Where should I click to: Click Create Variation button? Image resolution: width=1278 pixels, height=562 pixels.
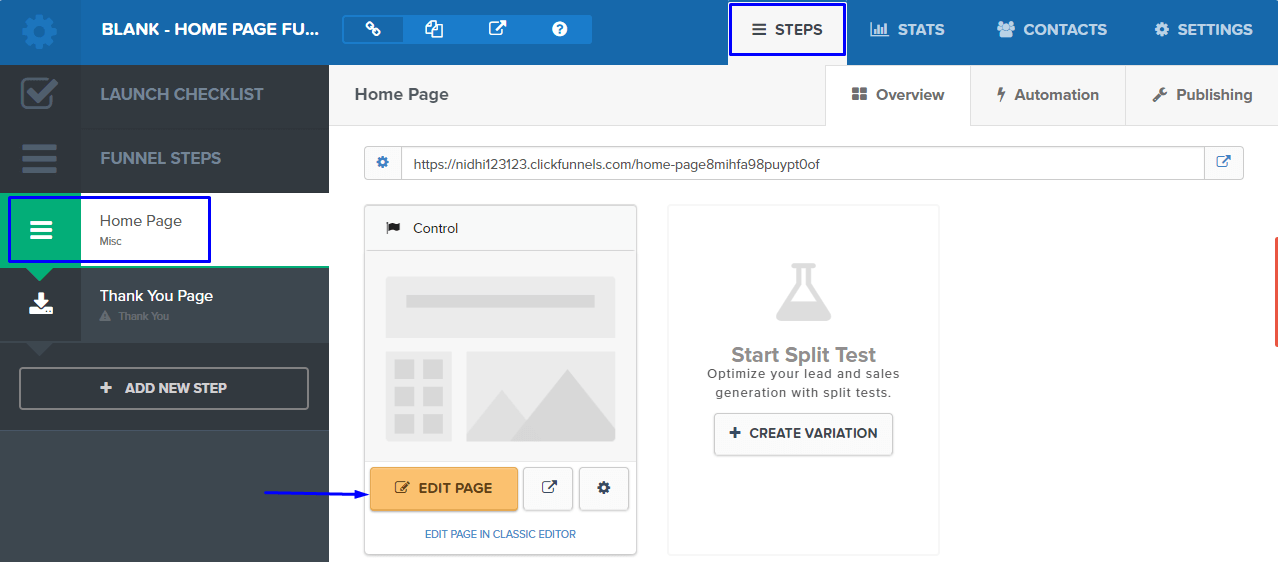(803, 433)
